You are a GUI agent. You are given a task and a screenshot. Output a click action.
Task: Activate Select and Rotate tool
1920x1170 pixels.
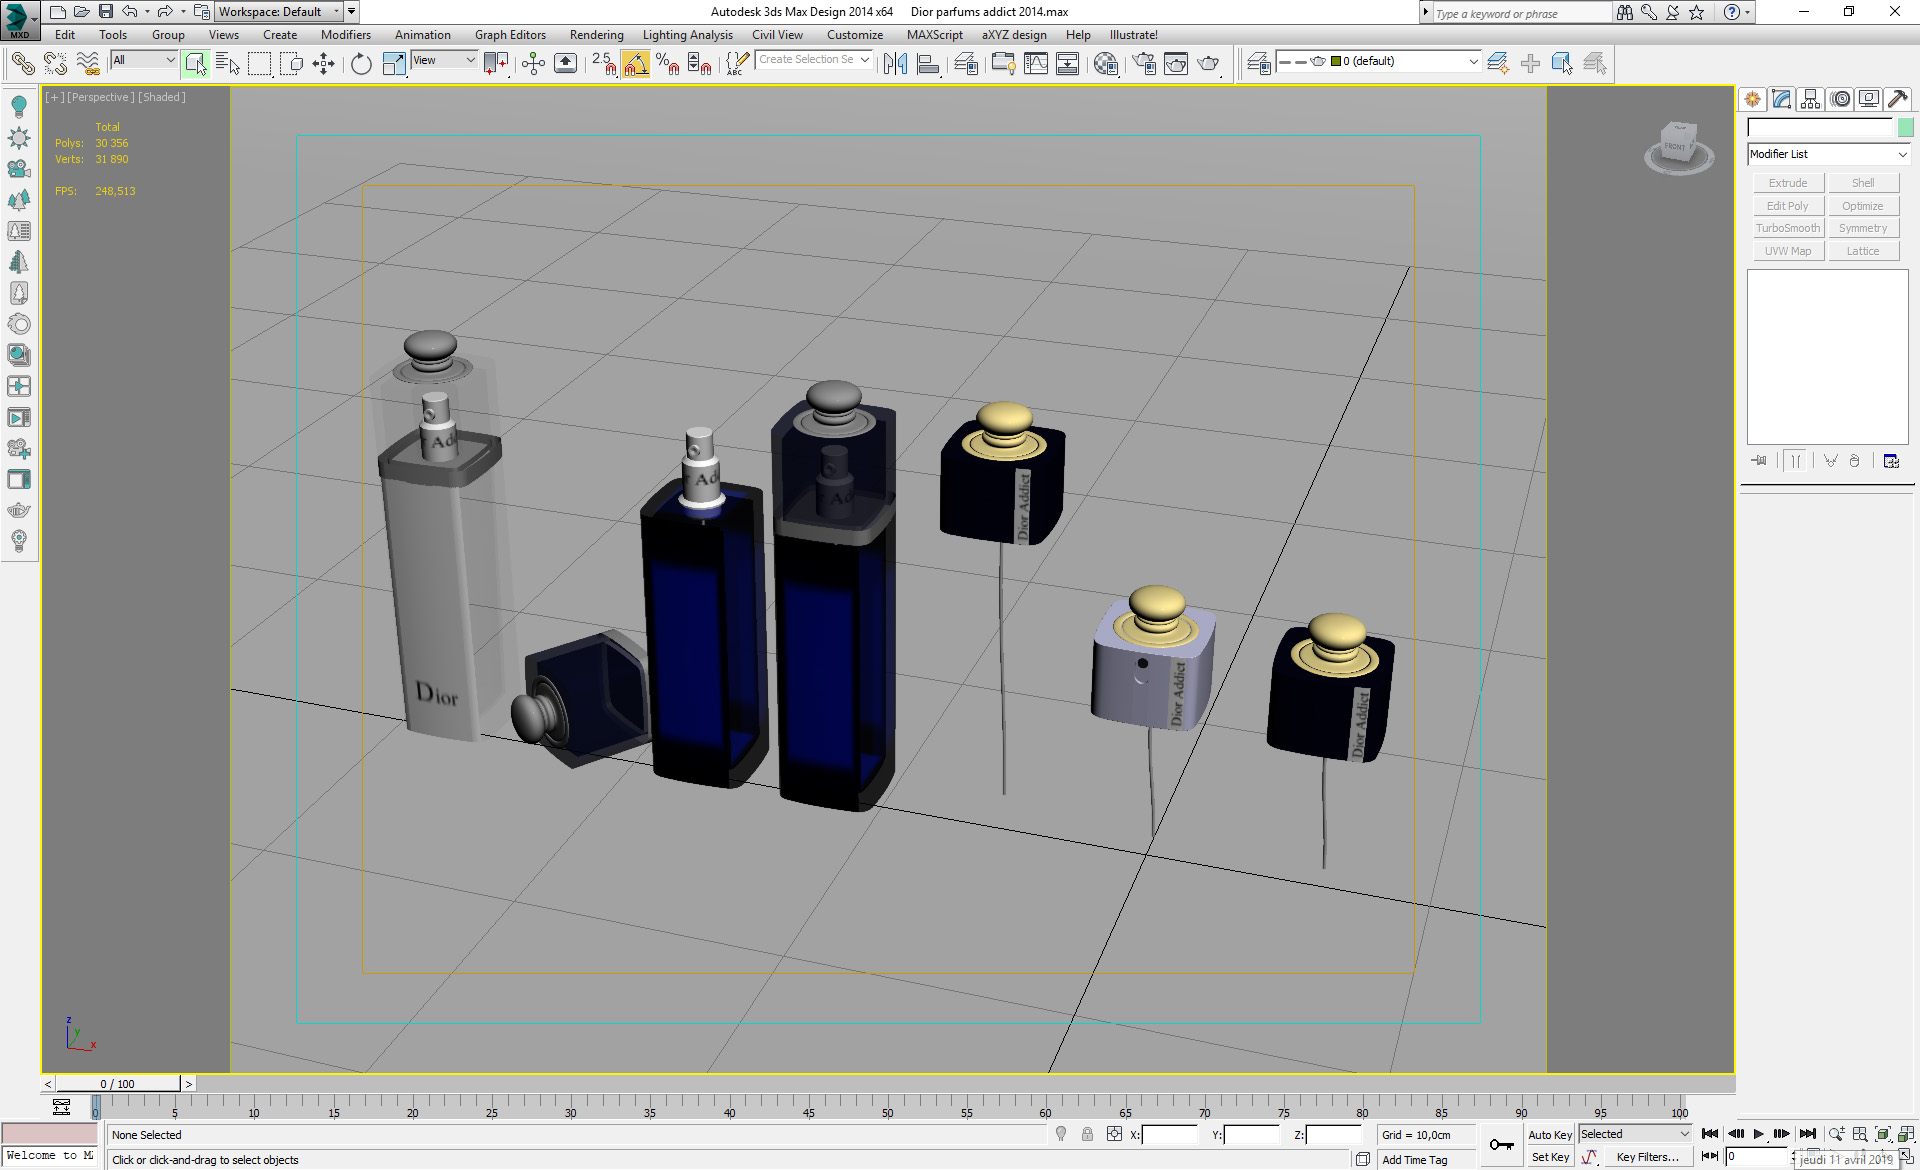pos(361,64)
